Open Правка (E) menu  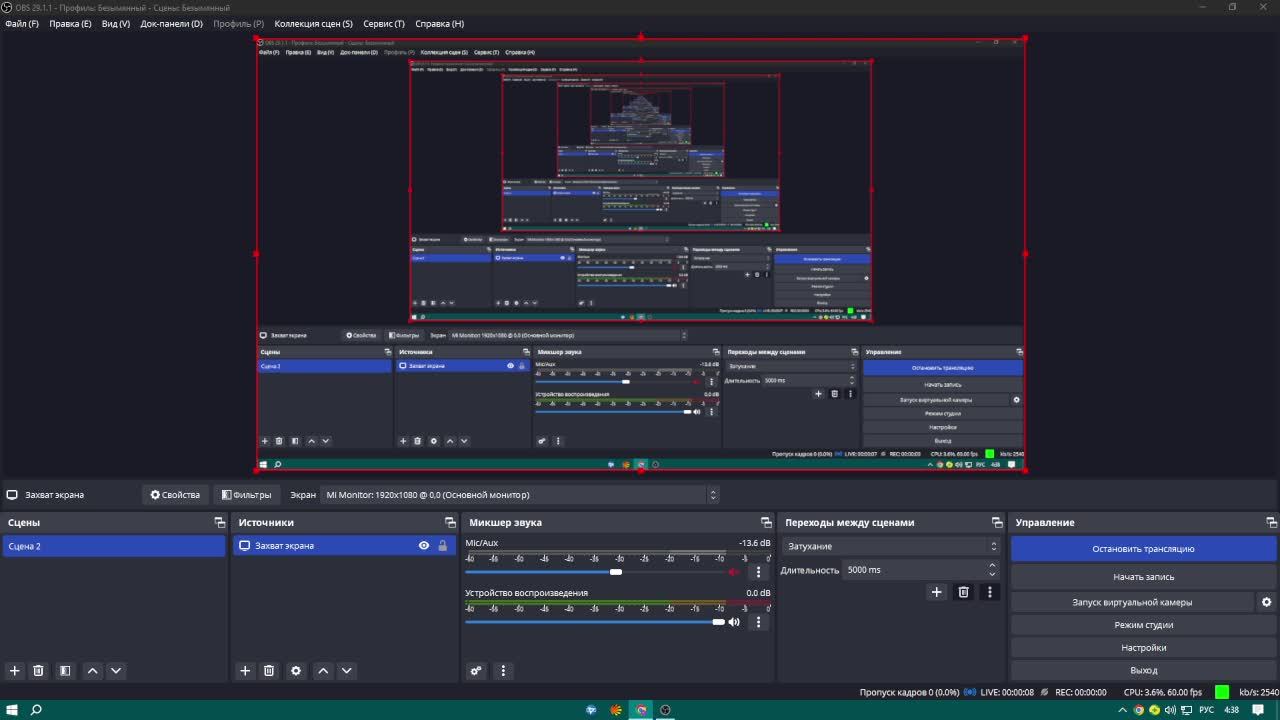click(x=70, y=24)
